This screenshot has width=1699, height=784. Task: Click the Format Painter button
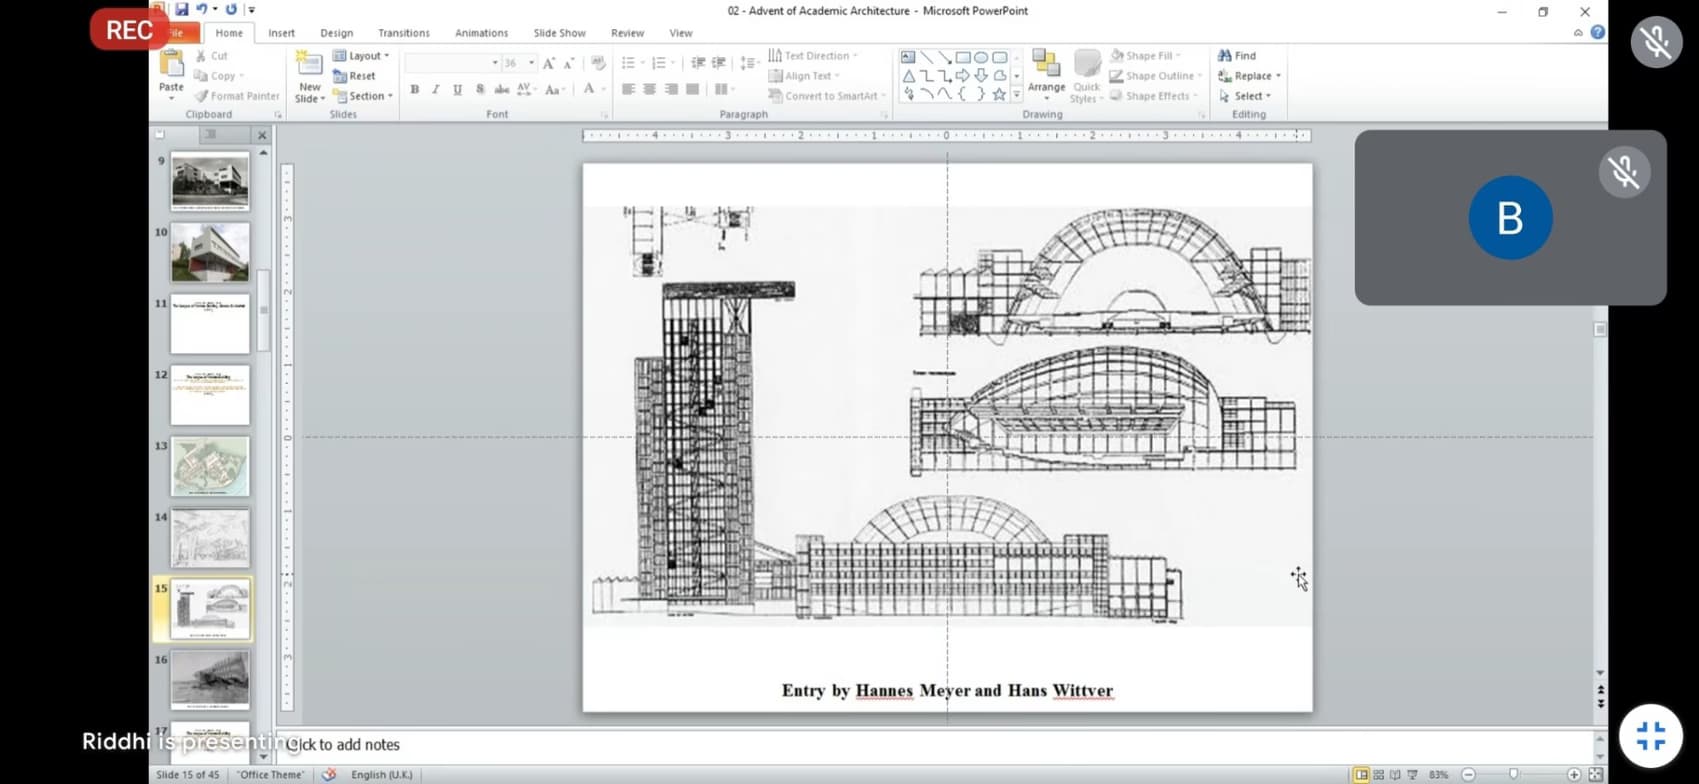(x=237, y=96)
